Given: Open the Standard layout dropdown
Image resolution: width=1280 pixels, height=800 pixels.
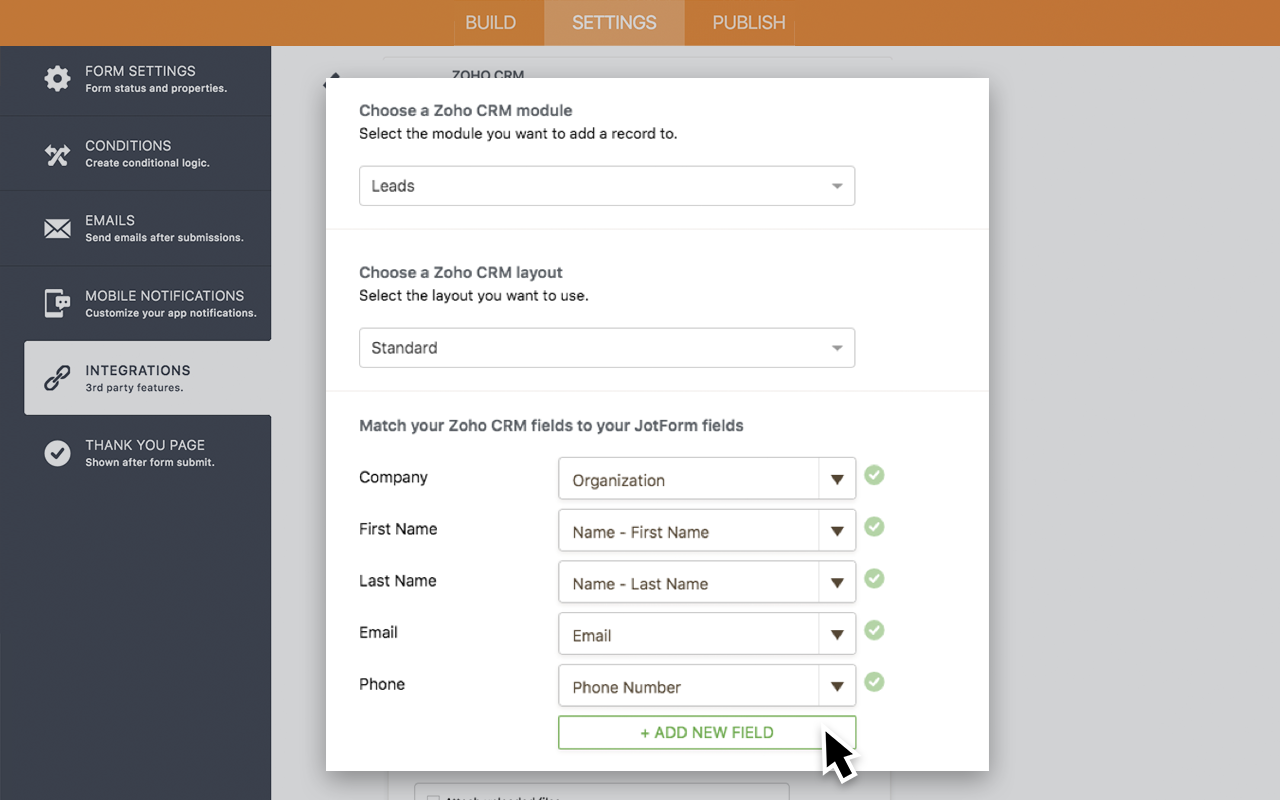Looking at the screenshot, I should pyautogui.click(x=606, y=348).
